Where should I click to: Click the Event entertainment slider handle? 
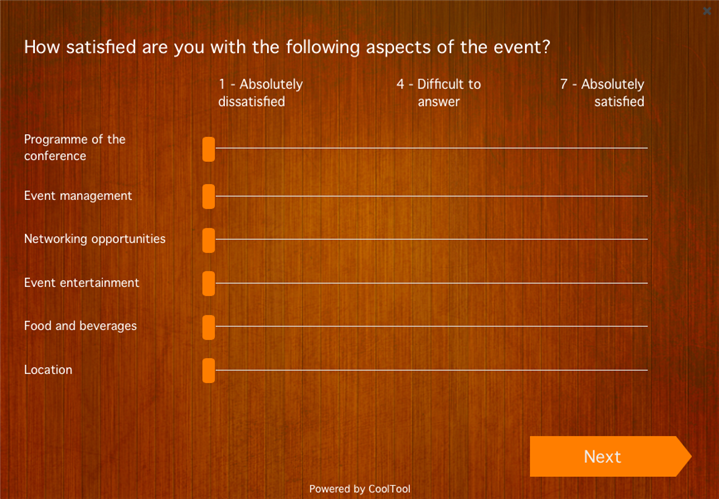(x=208, y=283)
